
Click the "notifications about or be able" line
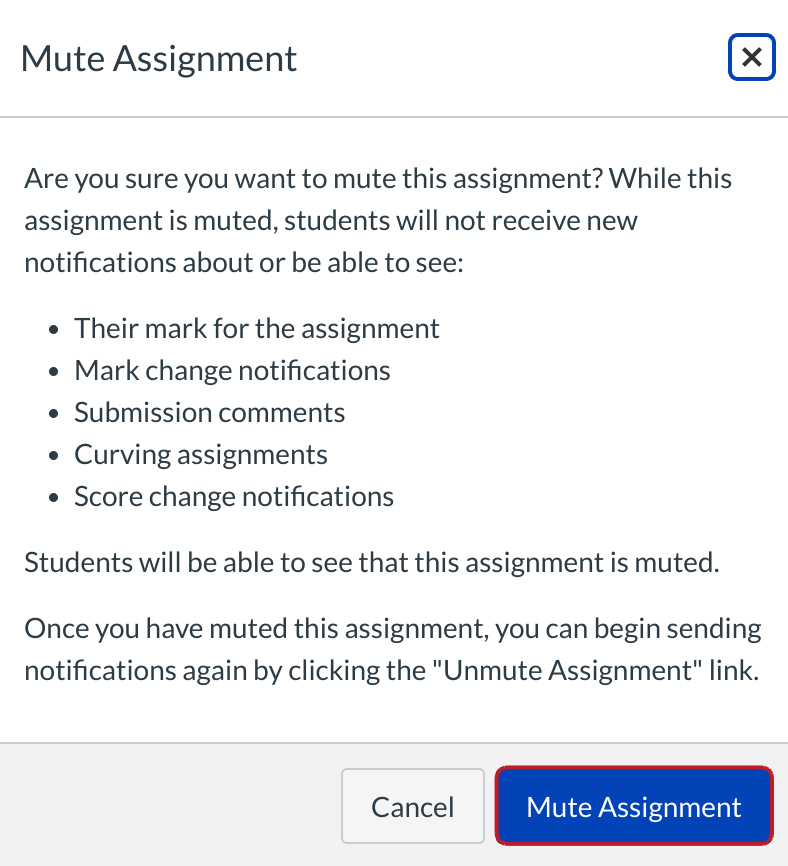(x=240, y=261)
